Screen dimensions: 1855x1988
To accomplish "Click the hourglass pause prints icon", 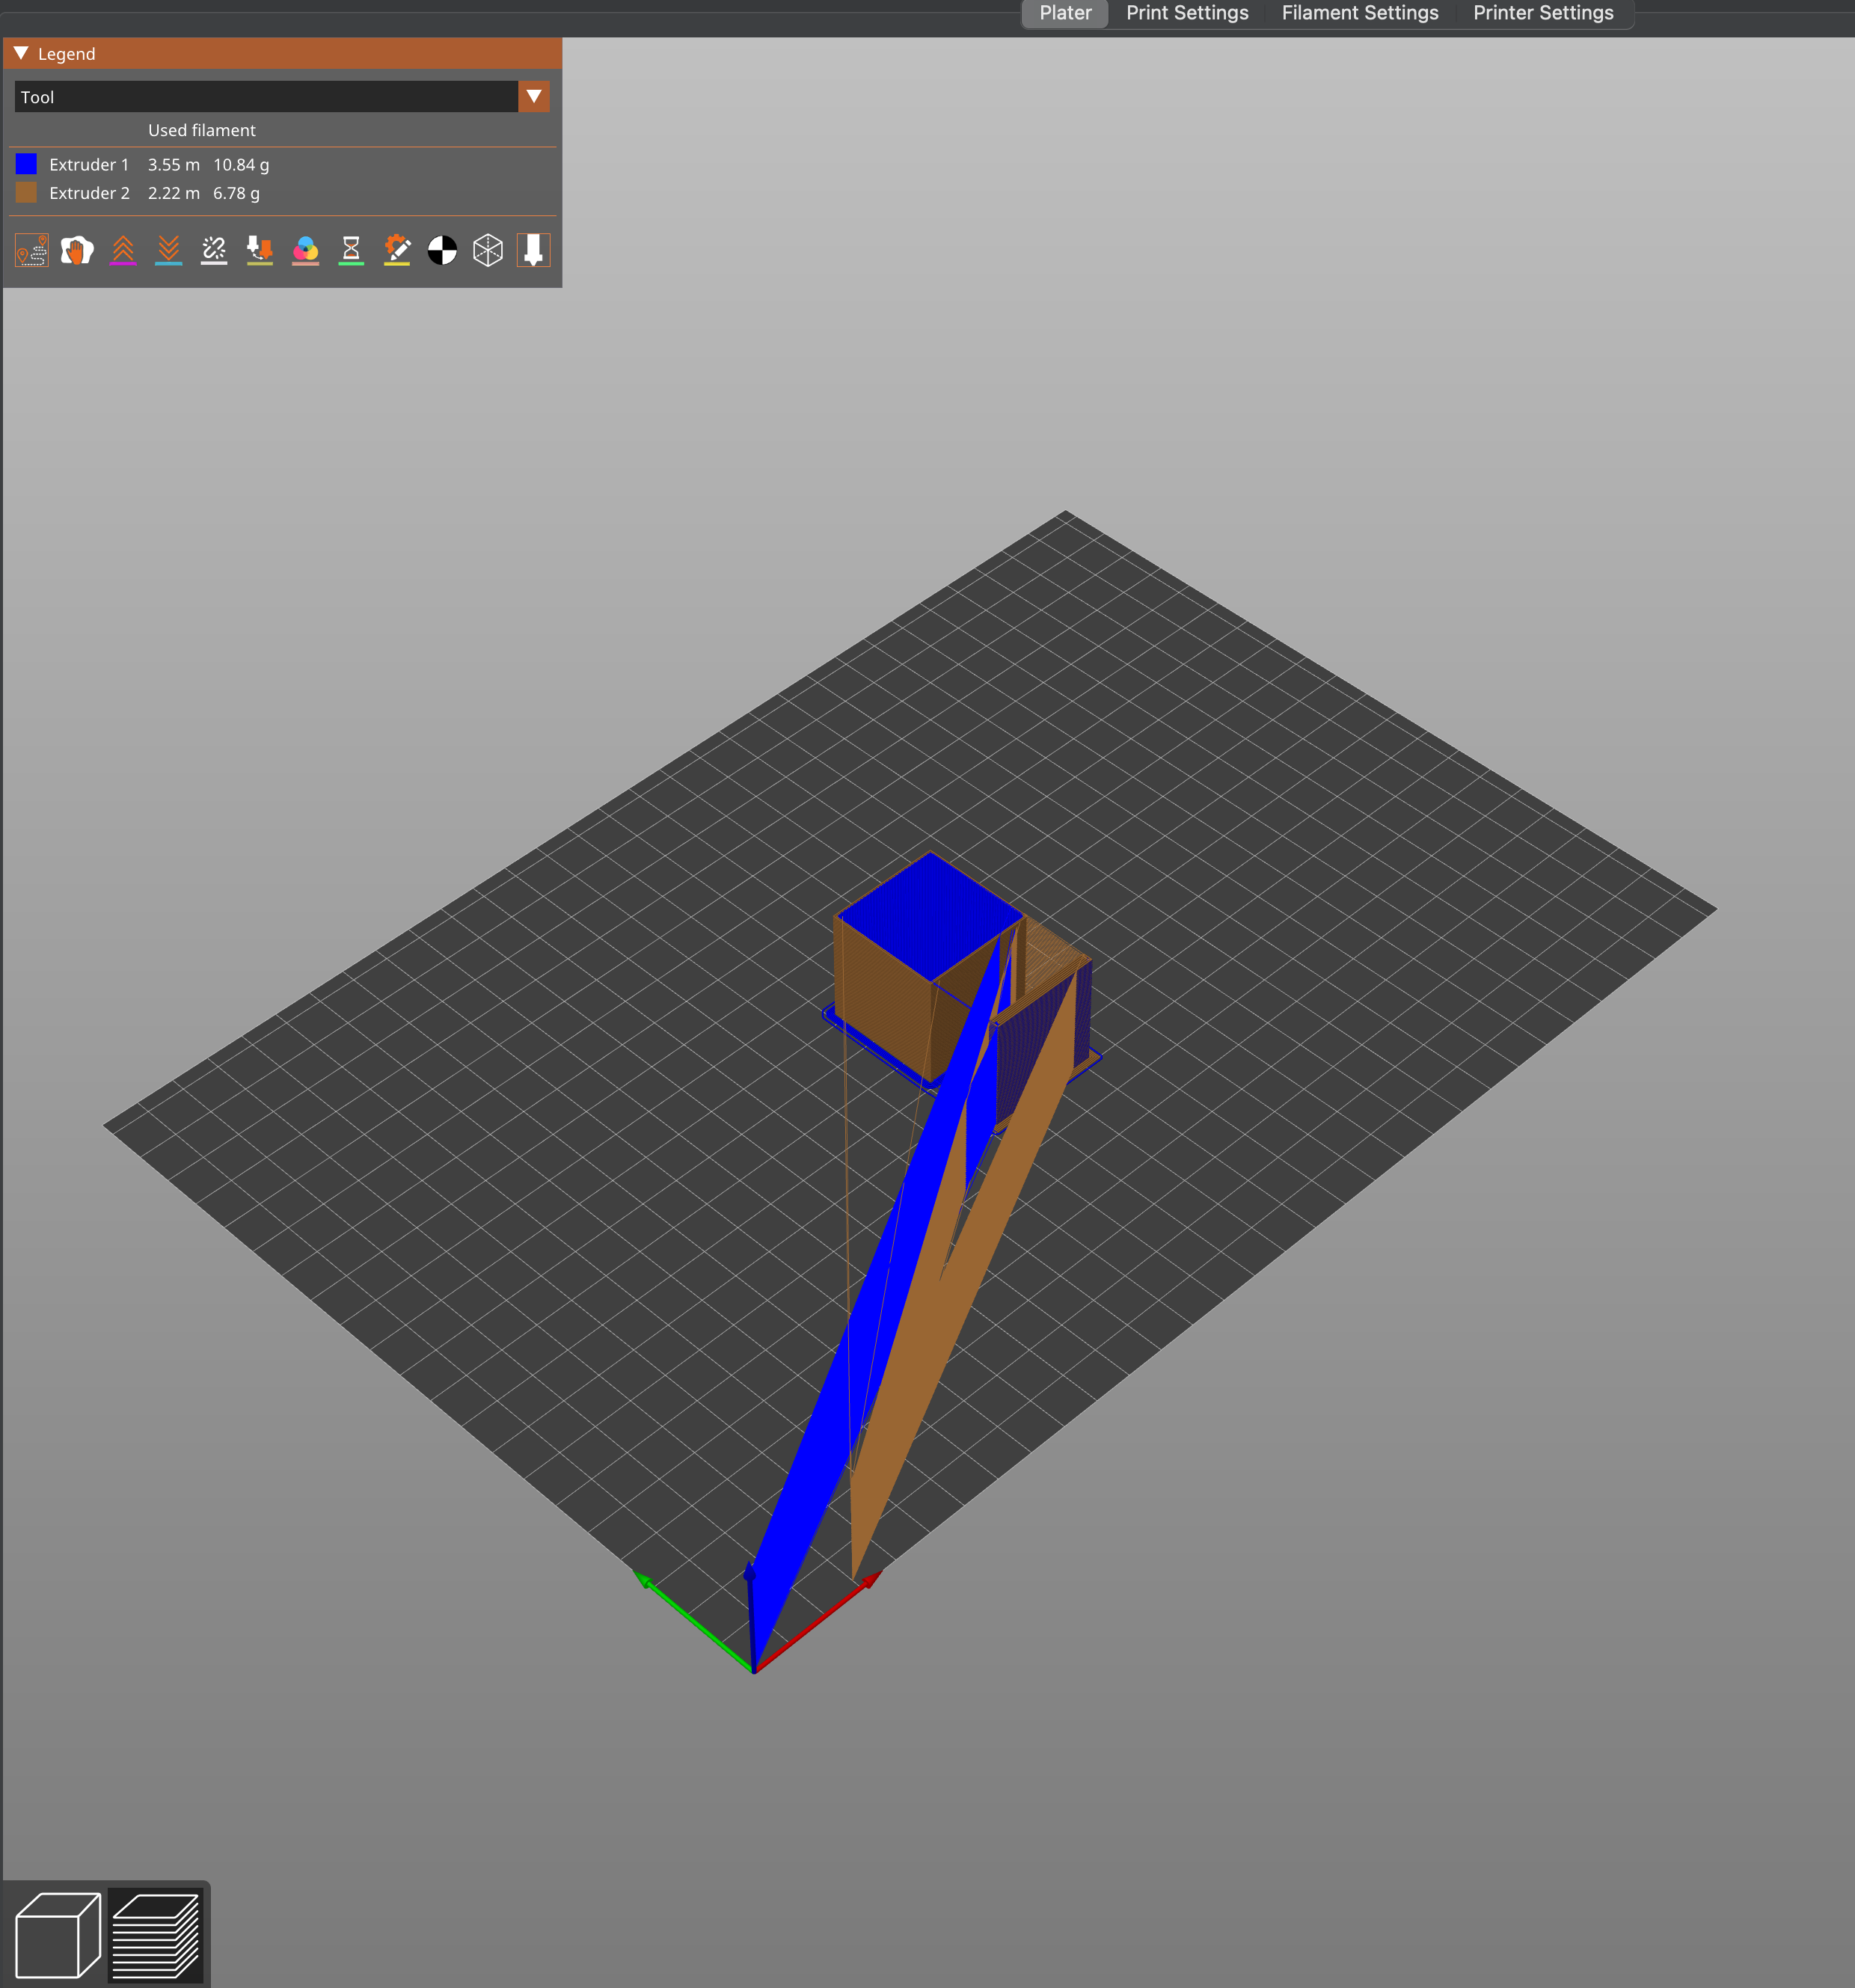I will click(x=351, y=250).
